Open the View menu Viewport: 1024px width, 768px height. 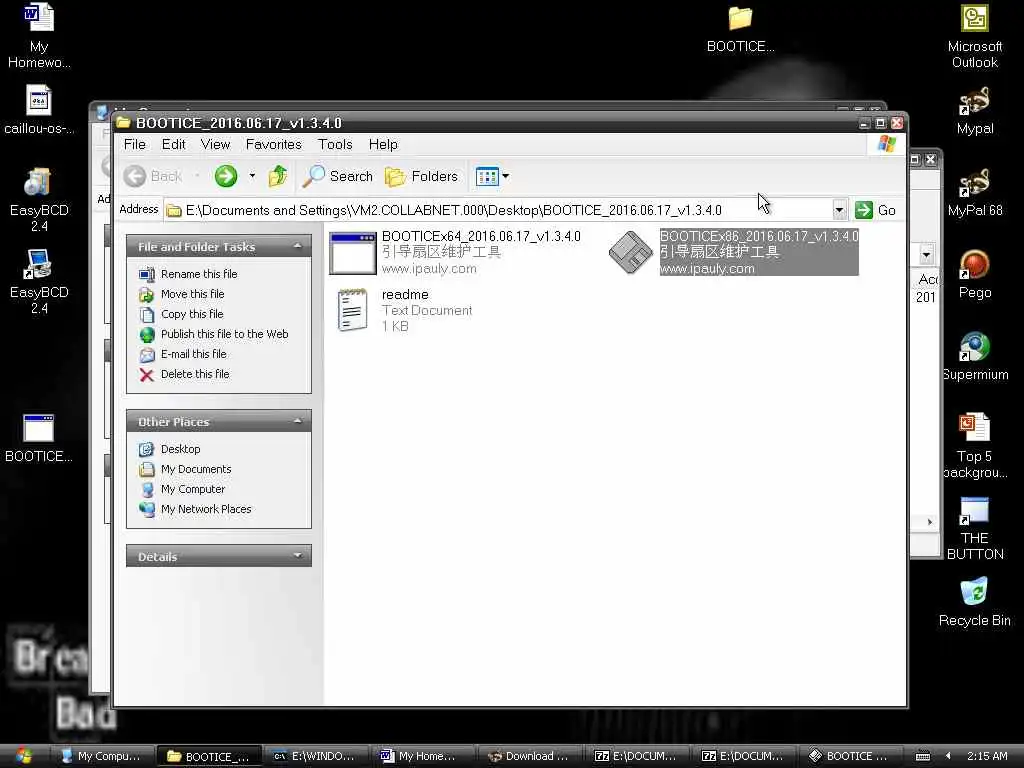tap(215, 144)
